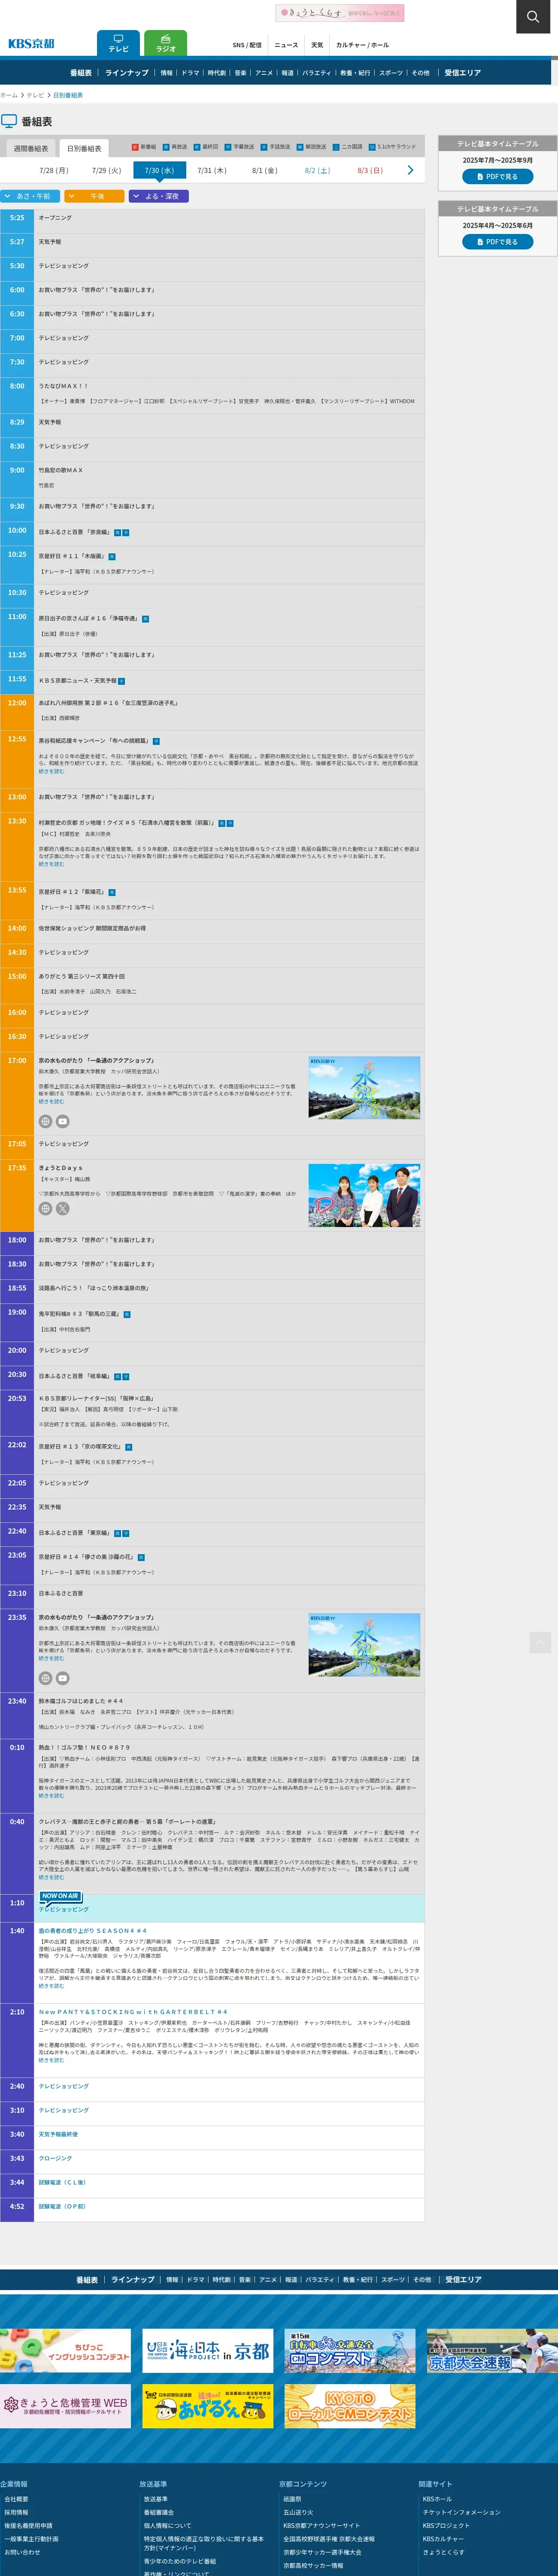Image resolution: width=558 pixels, height=2576 pixels.
Task: Click the back-to-top arrow button
Action: [x=540, y=1642]
